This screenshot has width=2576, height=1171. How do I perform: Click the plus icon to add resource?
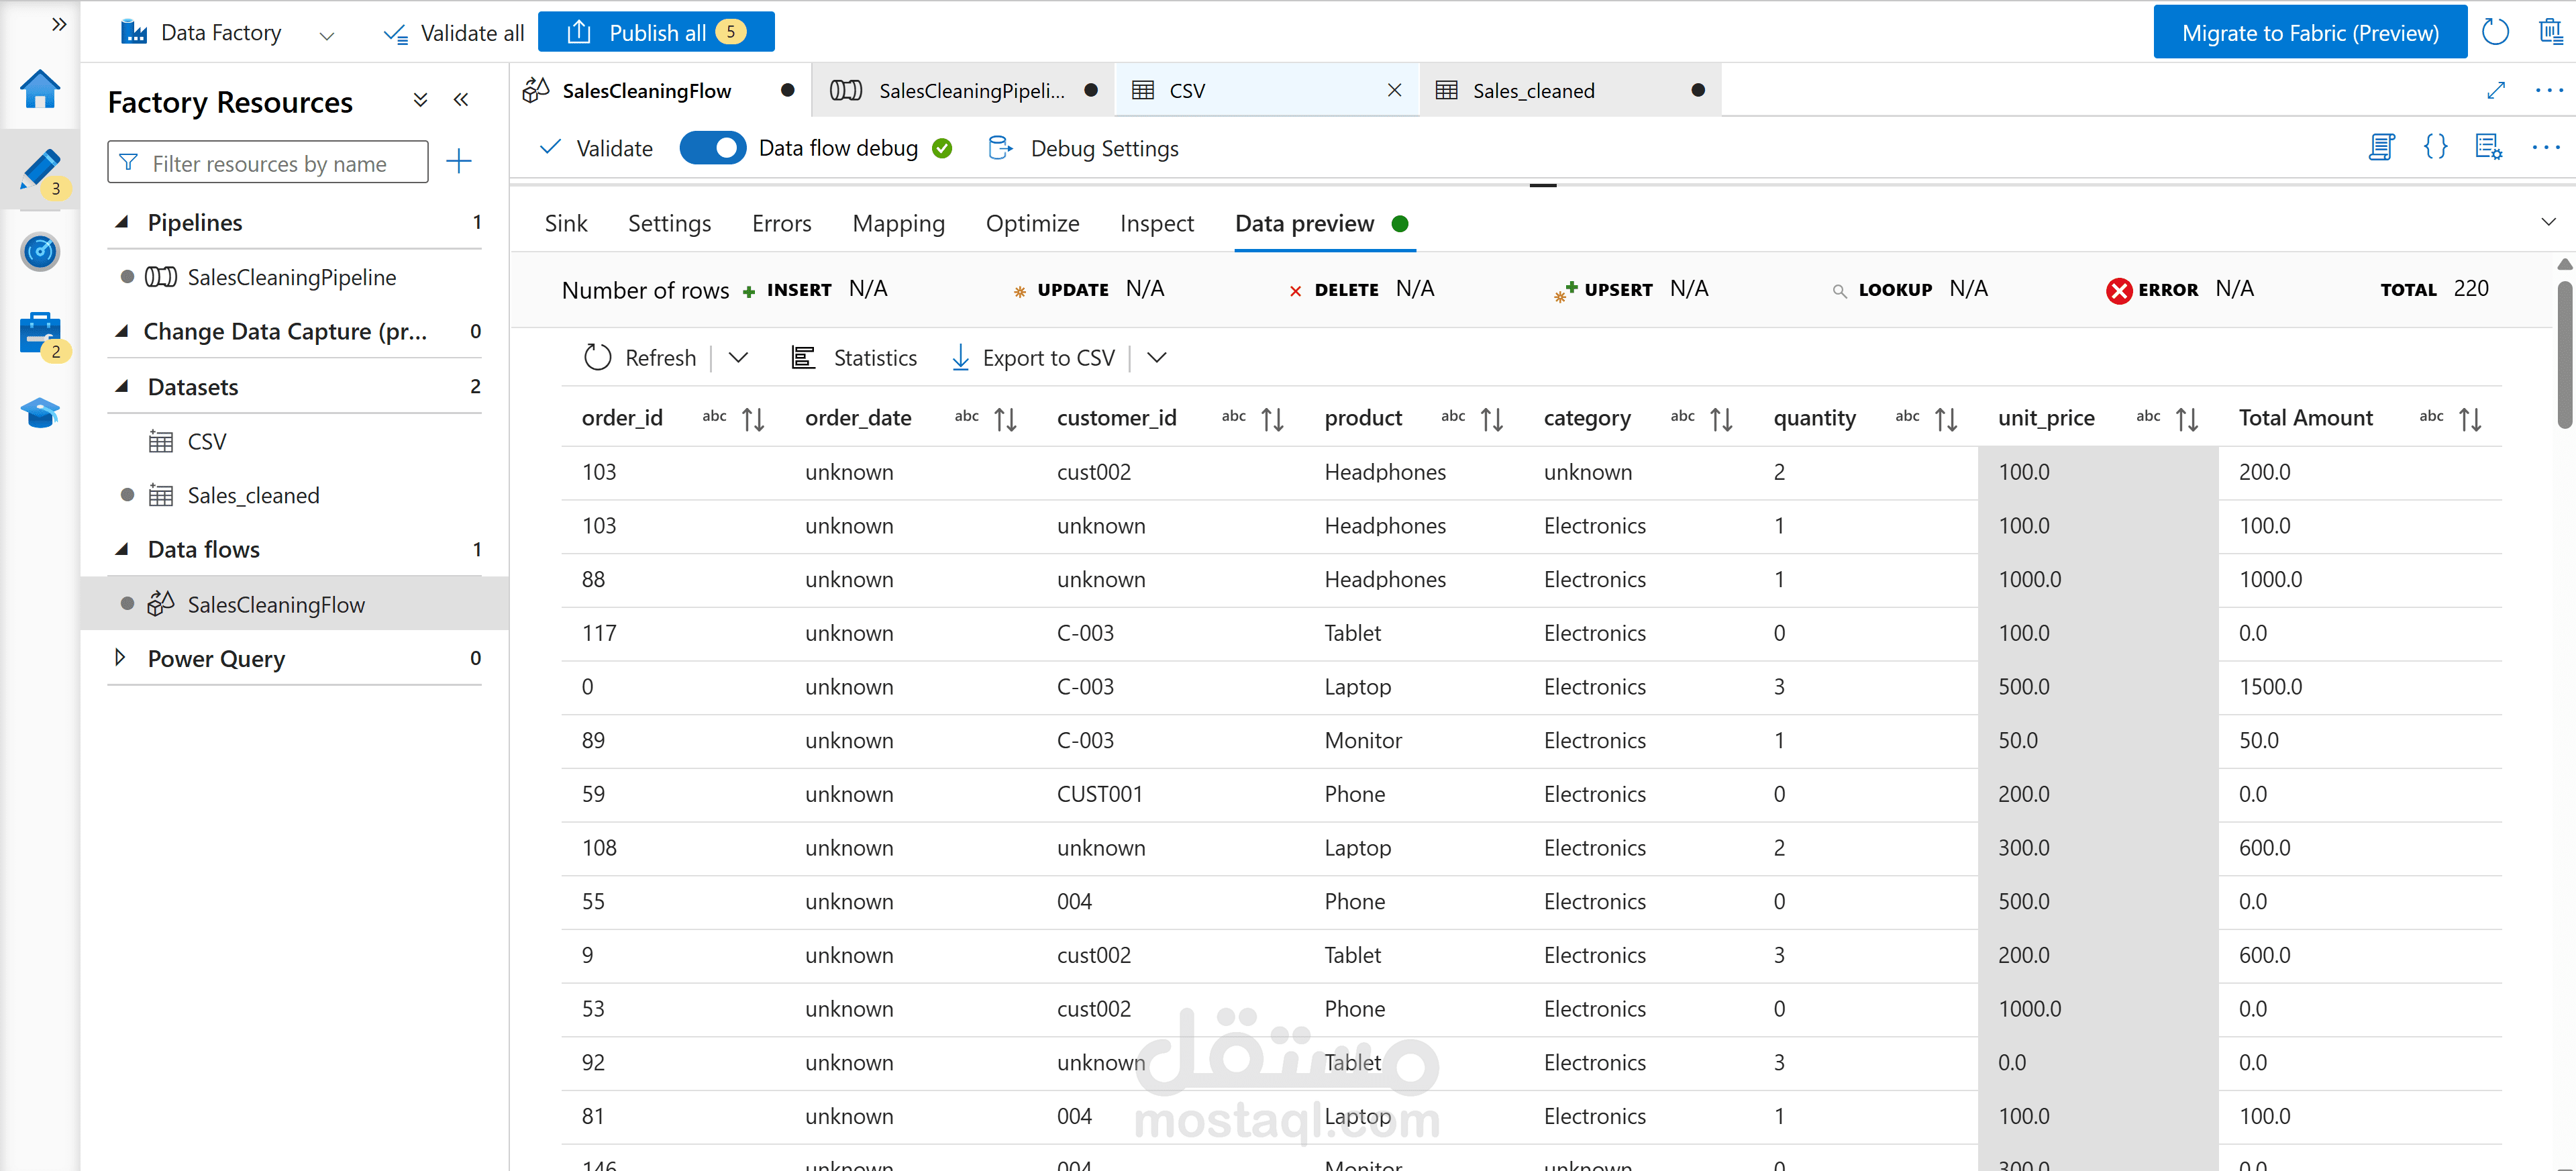point(458,162)
